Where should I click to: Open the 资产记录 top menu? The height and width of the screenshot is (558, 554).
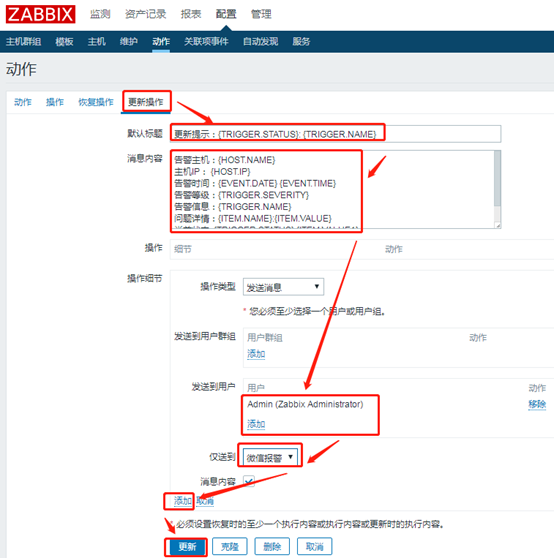click(x=145, y=14)
